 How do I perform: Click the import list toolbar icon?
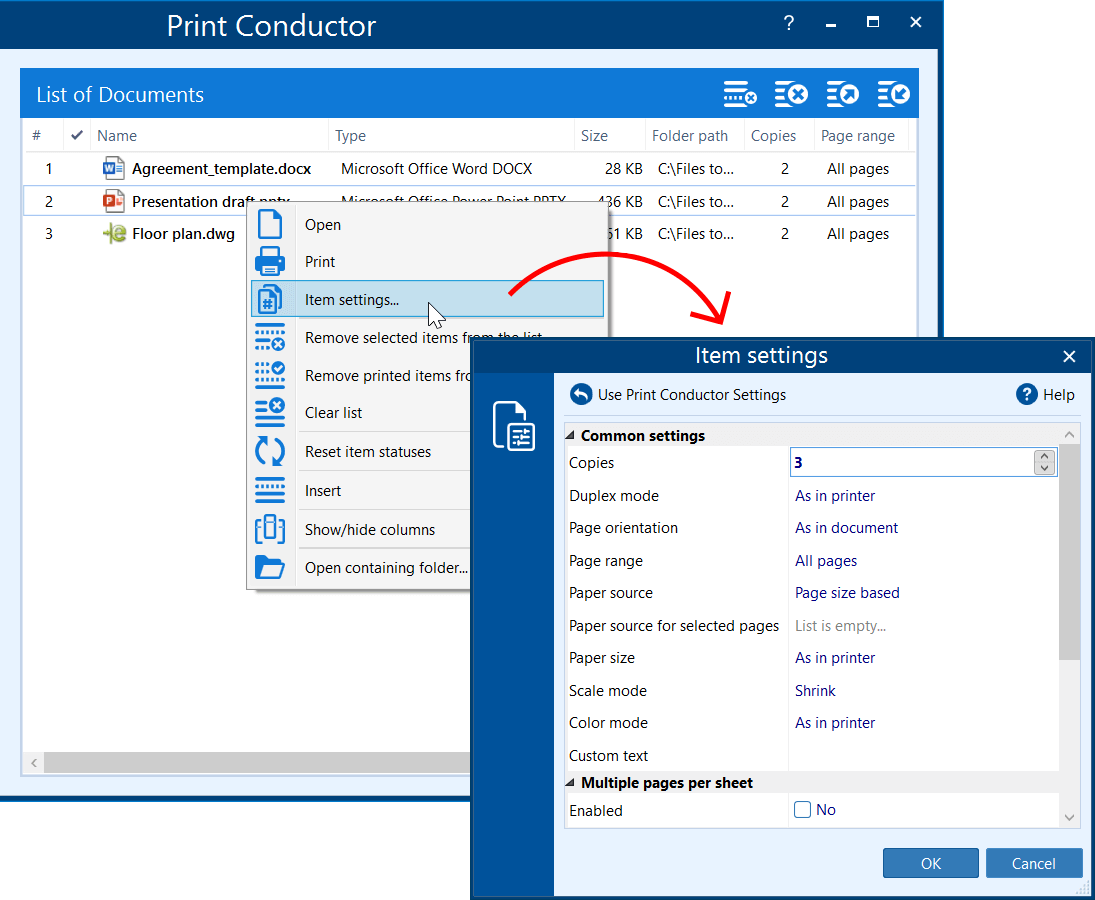(893, 95)
